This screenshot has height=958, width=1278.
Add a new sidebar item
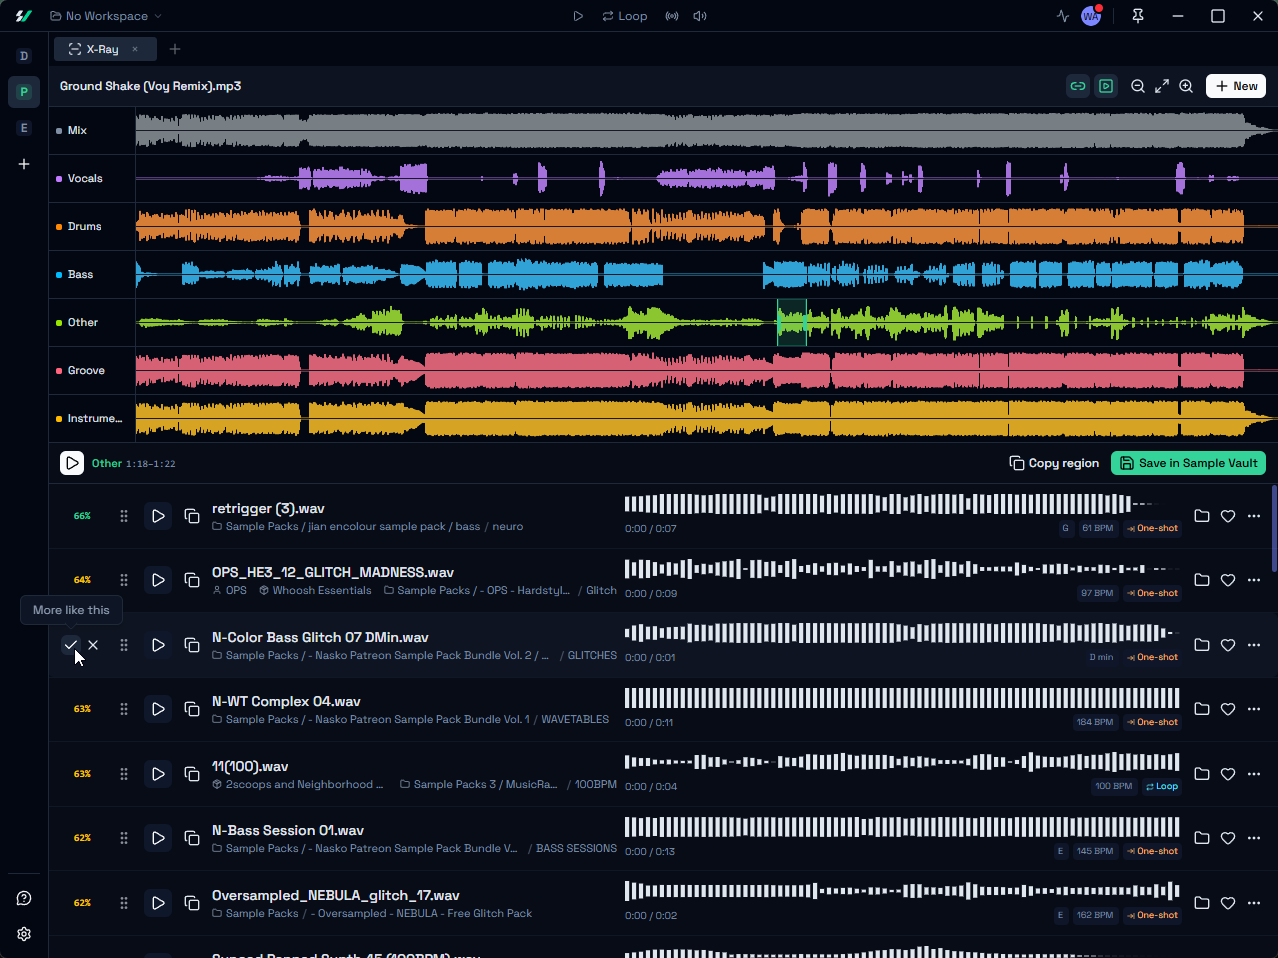click(x=24, y=164)
